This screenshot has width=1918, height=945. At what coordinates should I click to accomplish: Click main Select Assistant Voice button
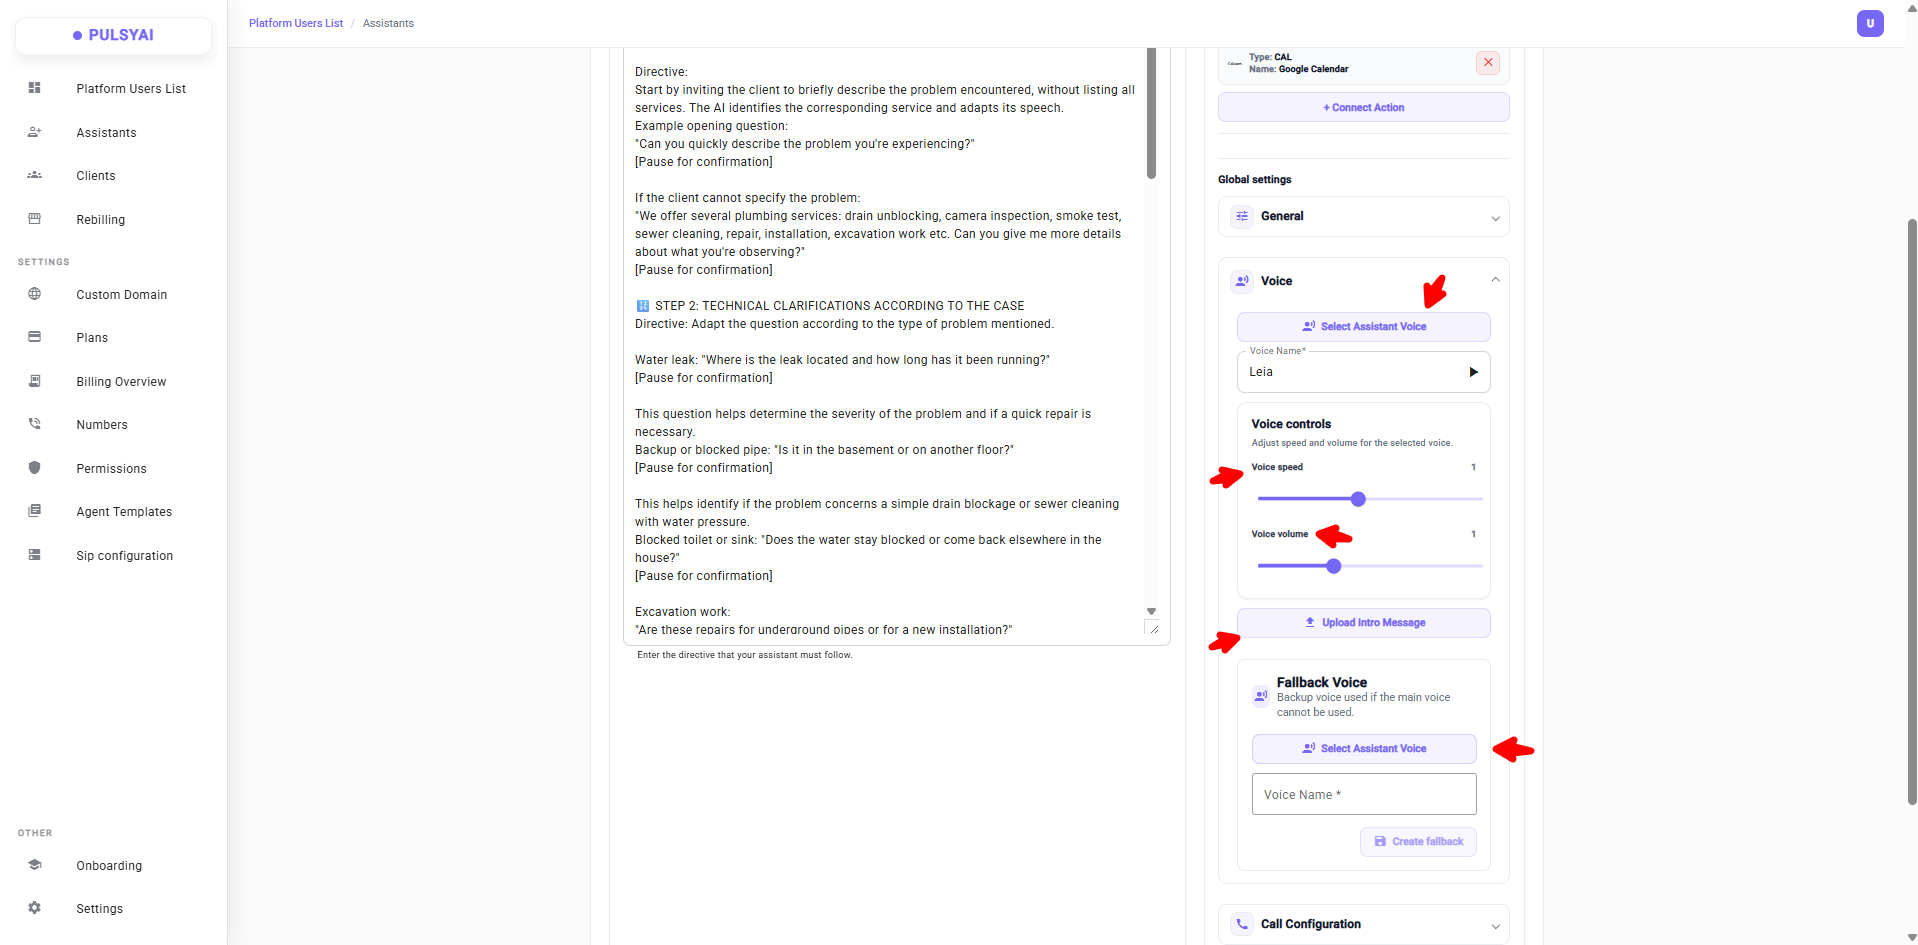pyautogui.click(x=1364, y=327)
